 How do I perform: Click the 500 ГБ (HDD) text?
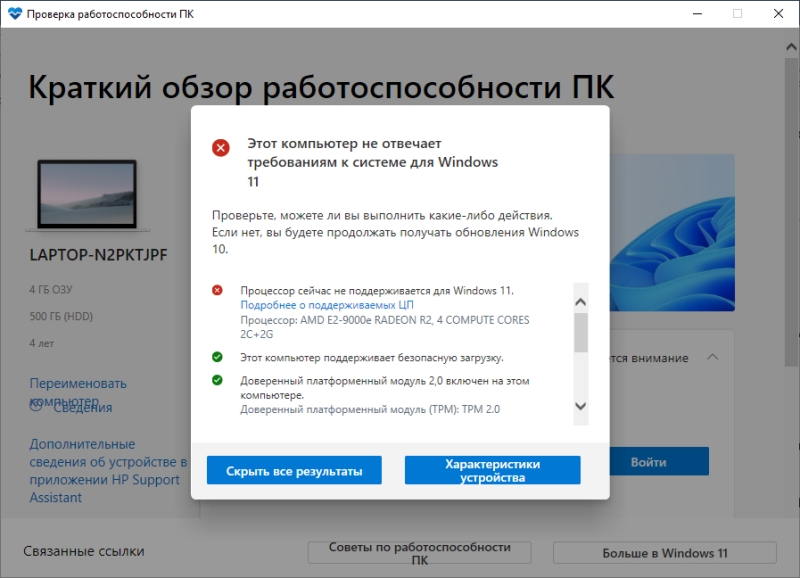pyautogui.click(x=61, y=316)
